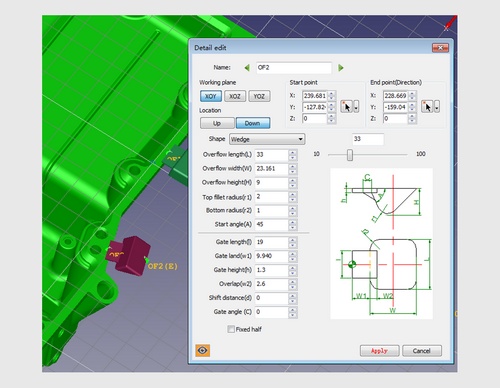Image resolution: width=500 pixels, height=388 pixels.
Task: Click the Top fillet radius spinner arrows
Action: click(x=293, y=197)
